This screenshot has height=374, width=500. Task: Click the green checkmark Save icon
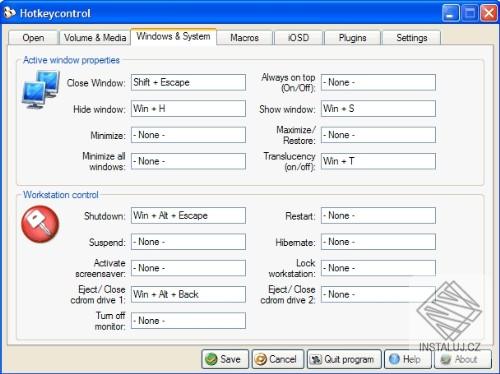pyautogui.click(x=211, y=359)
